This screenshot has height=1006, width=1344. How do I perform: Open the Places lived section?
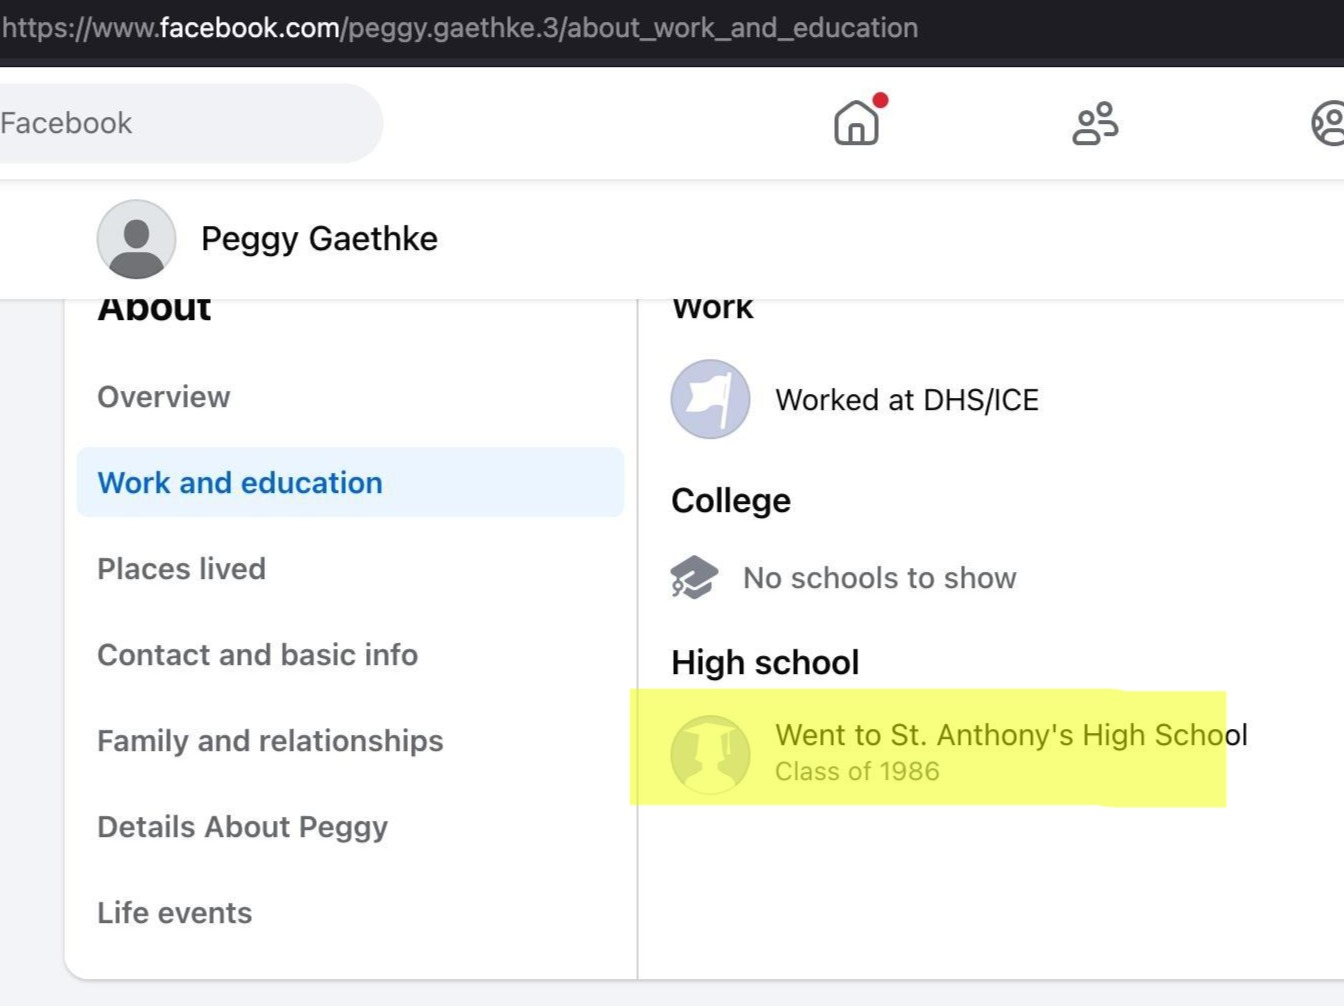(182, 569)
